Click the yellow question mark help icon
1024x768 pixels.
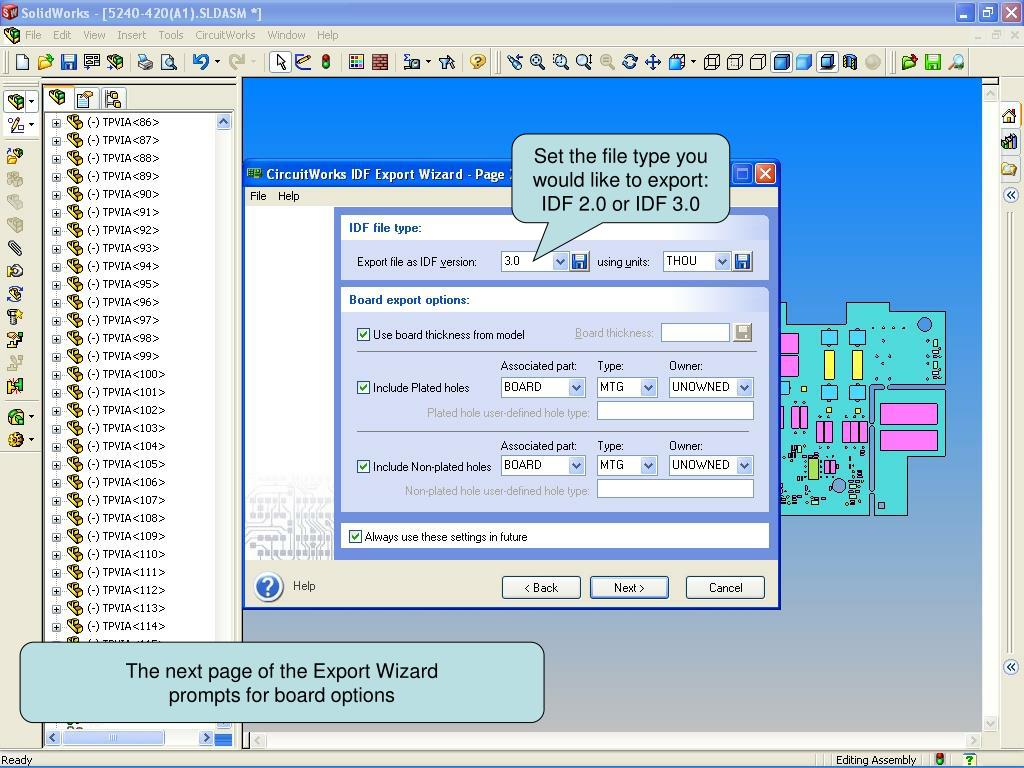(x=478, y=62)
